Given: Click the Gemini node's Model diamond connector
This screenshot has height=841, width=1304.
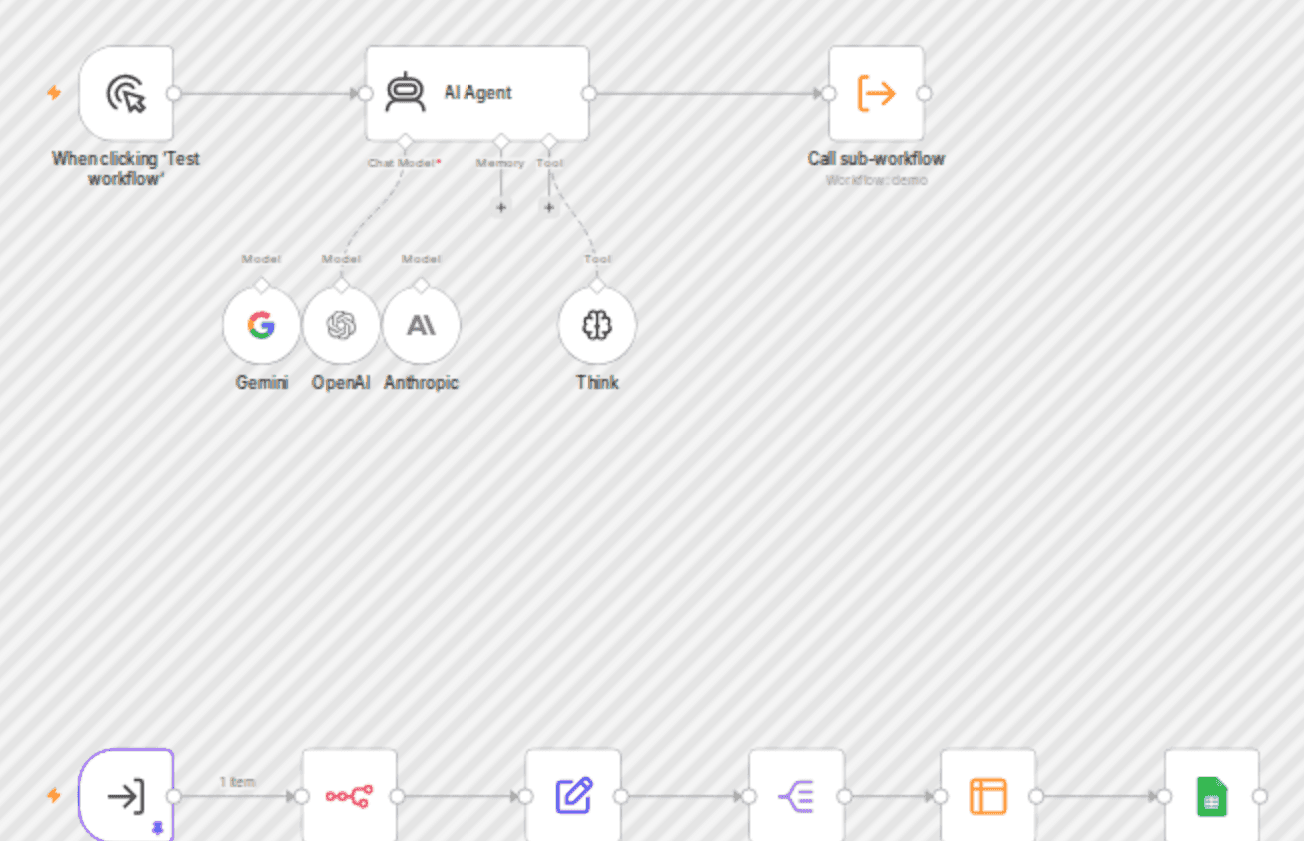Looking at the screenshot, I should click(x=261, y=285).
